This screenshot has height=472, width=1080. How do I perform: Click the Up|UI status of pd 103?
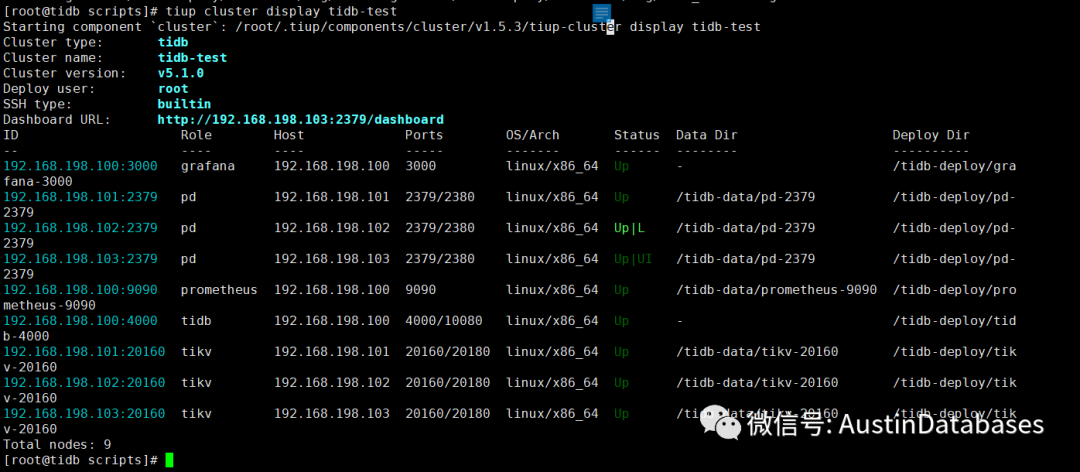633,259
